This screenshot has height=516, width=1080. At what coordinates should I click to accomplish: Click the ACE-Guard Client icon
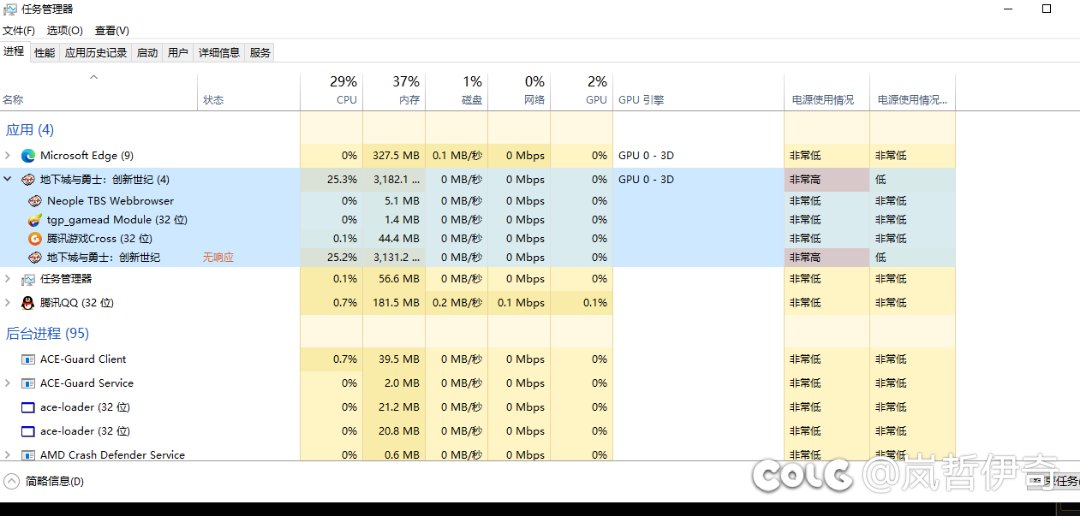[x=28, y=360]
